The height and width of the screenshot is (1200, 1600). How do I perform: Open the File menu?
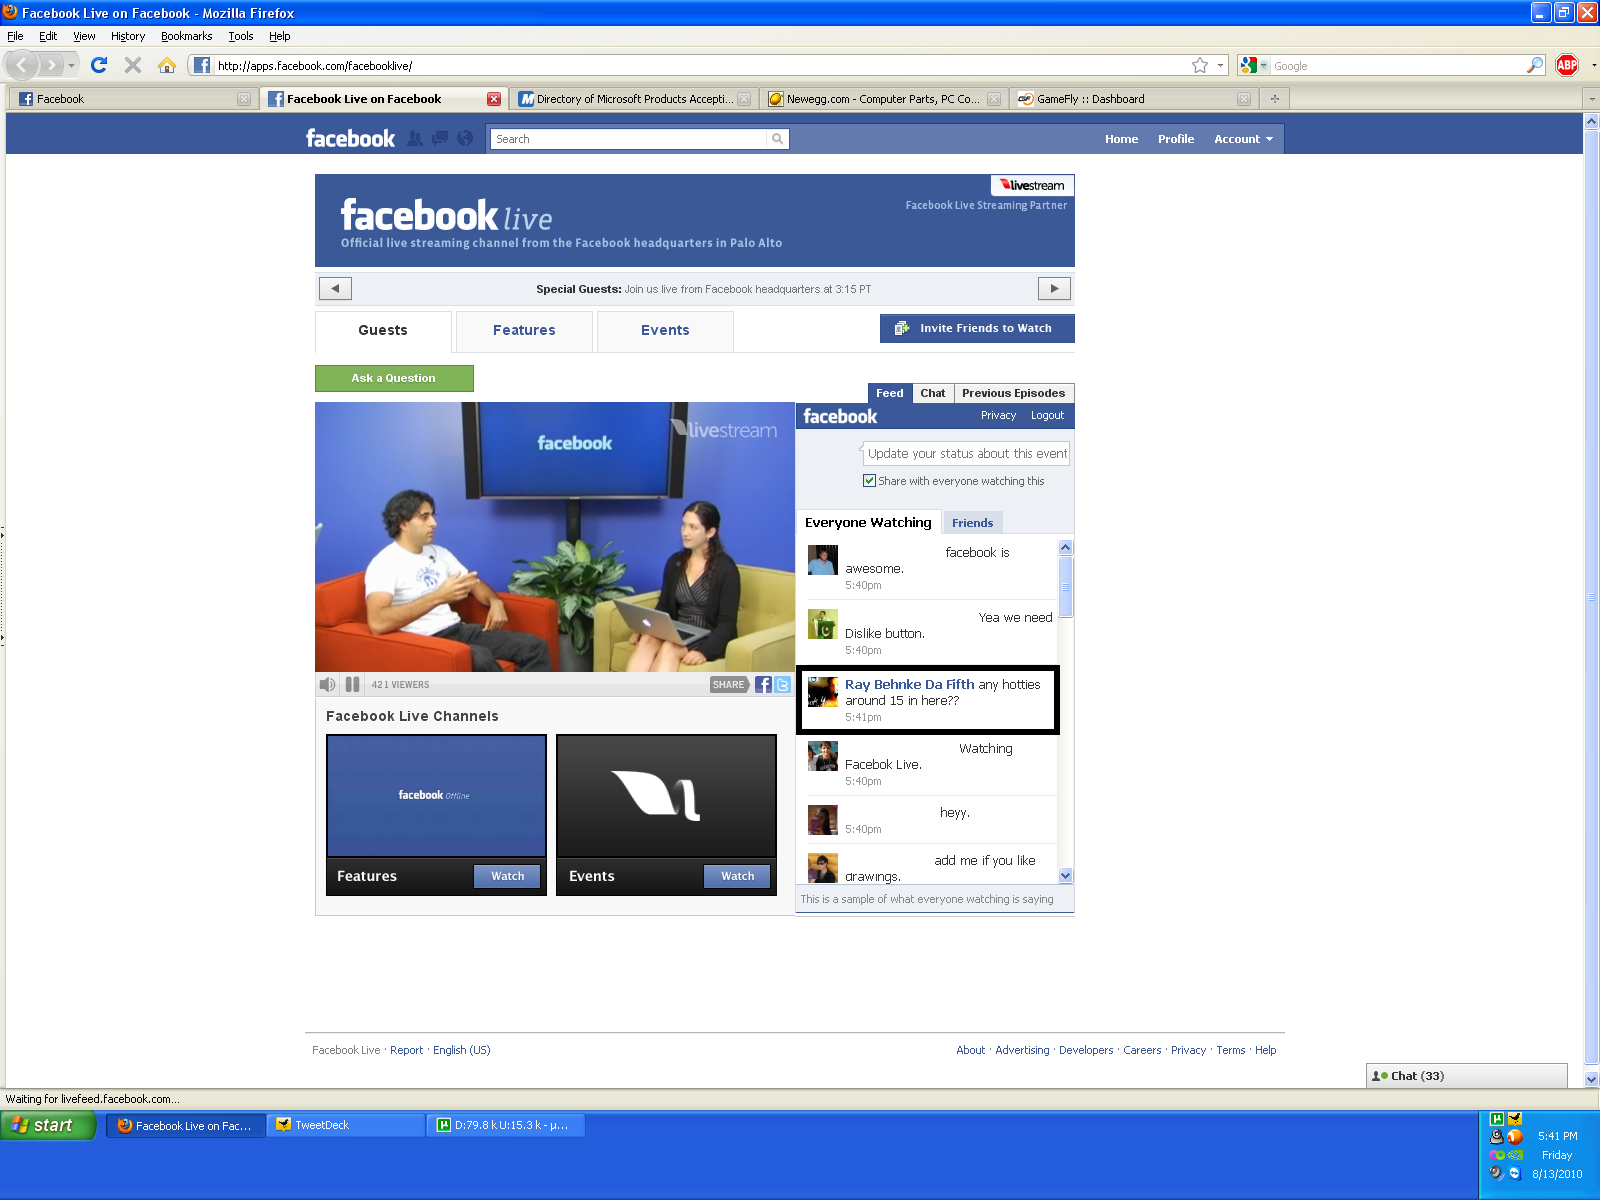point(15,36)
